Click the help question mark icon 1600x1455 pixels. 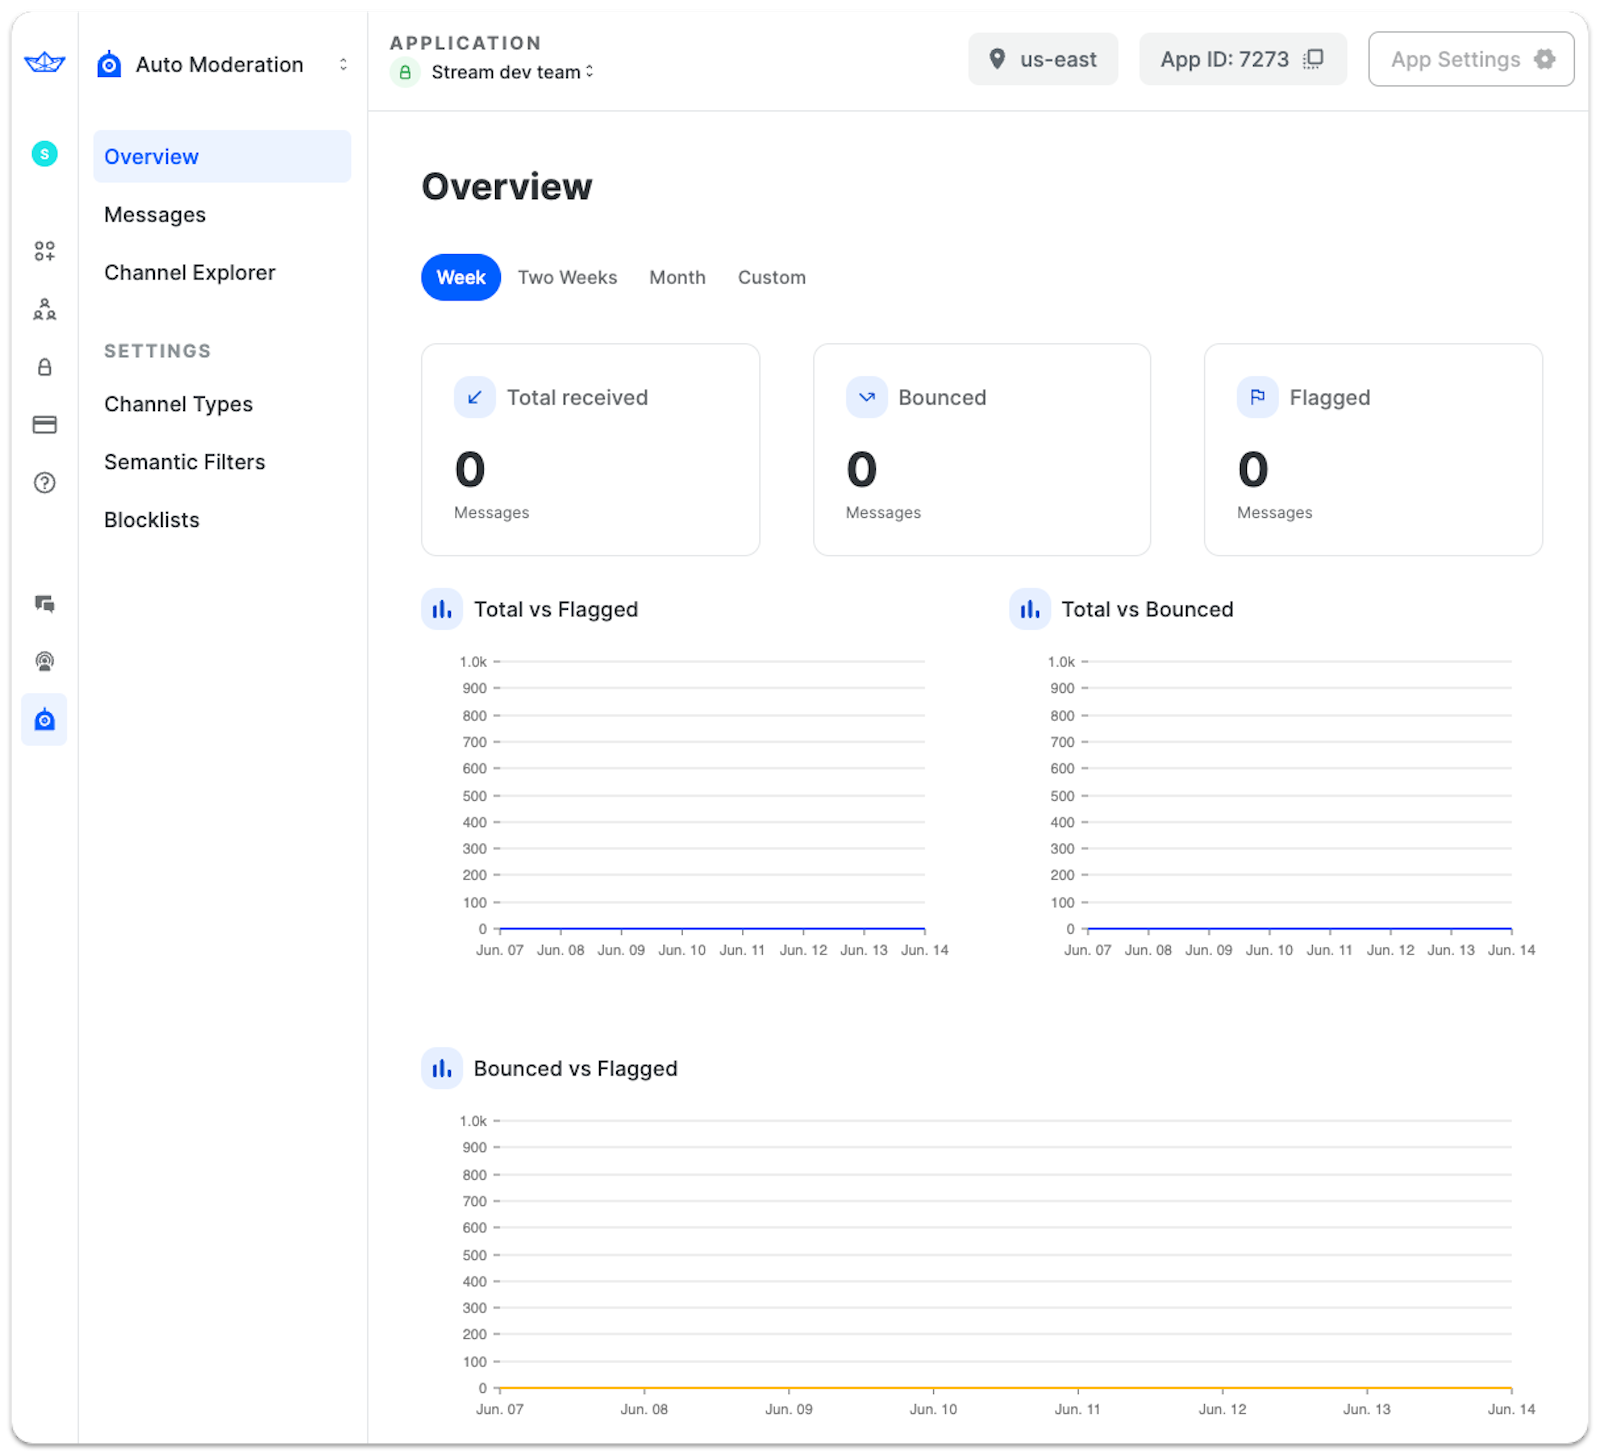click(44, 482)
